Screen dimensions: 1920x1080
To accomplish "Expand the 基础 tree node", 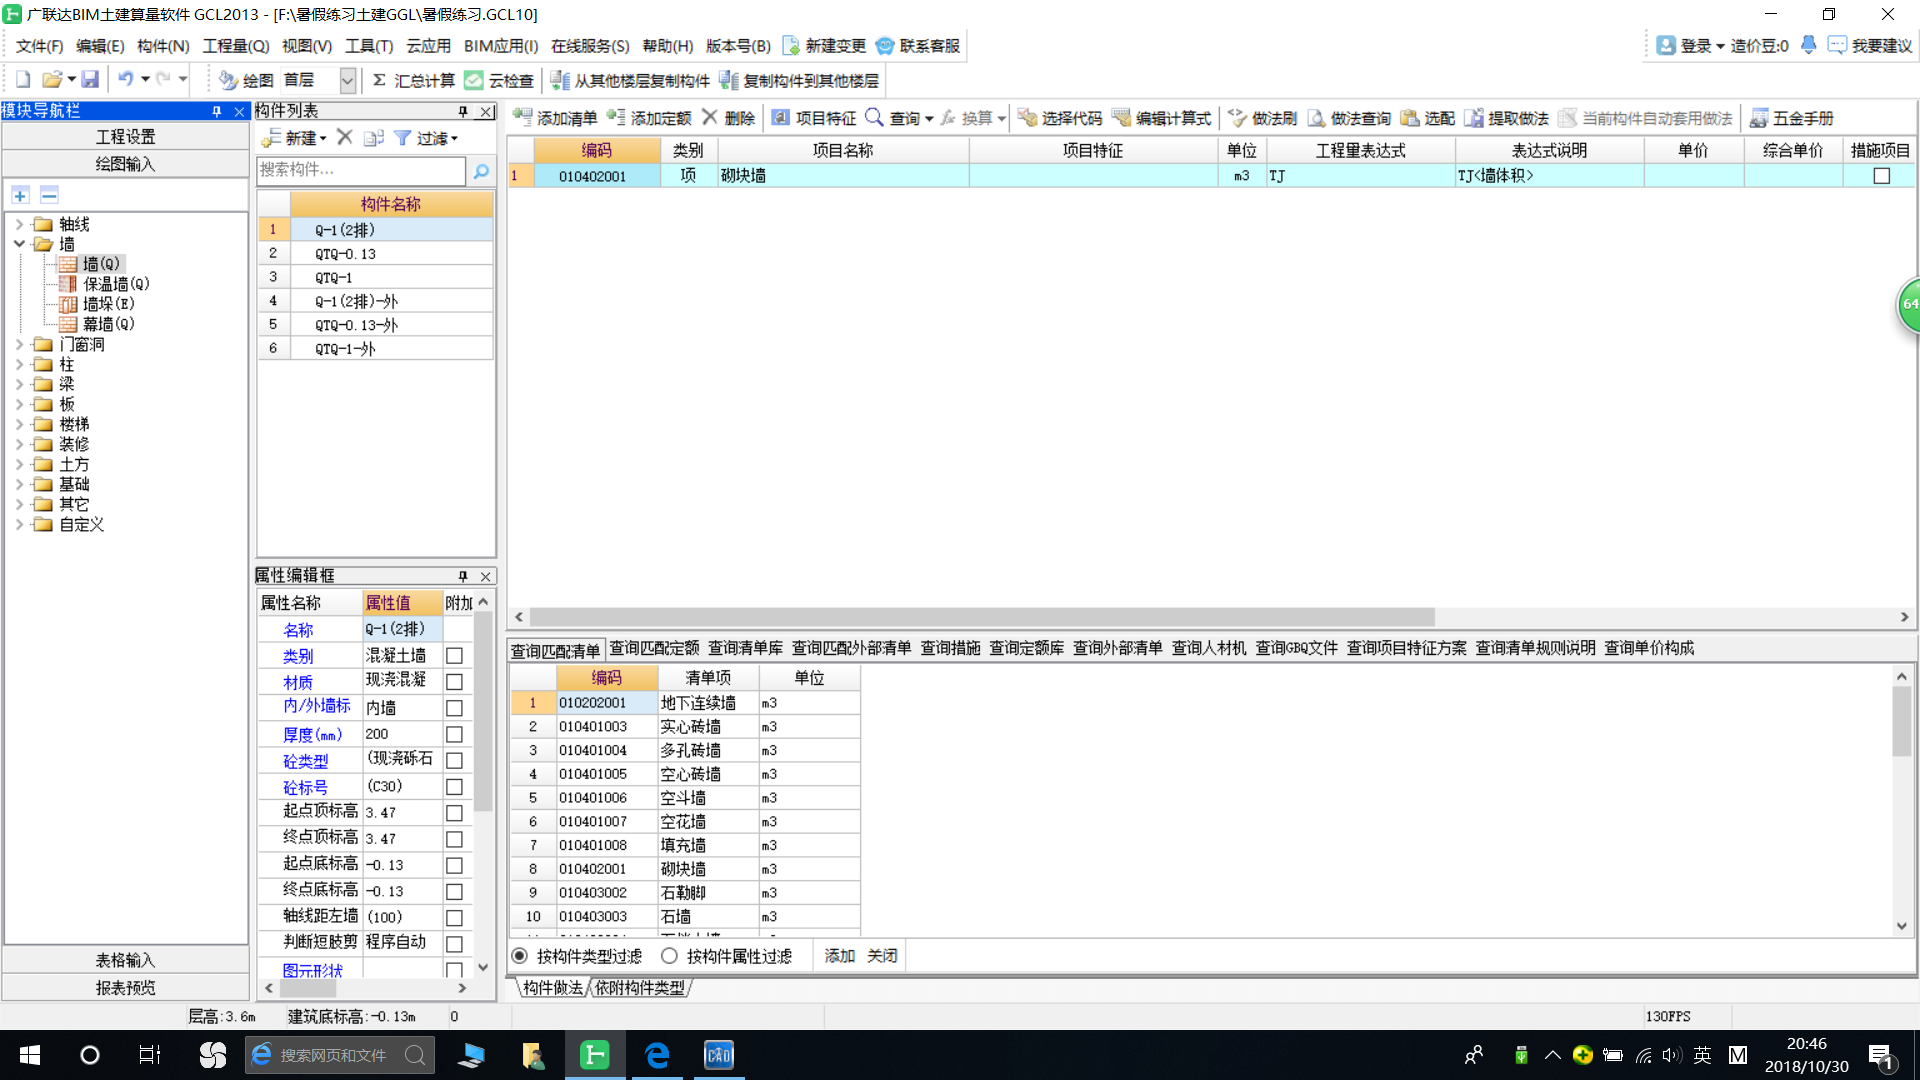I will coord(19,484).
